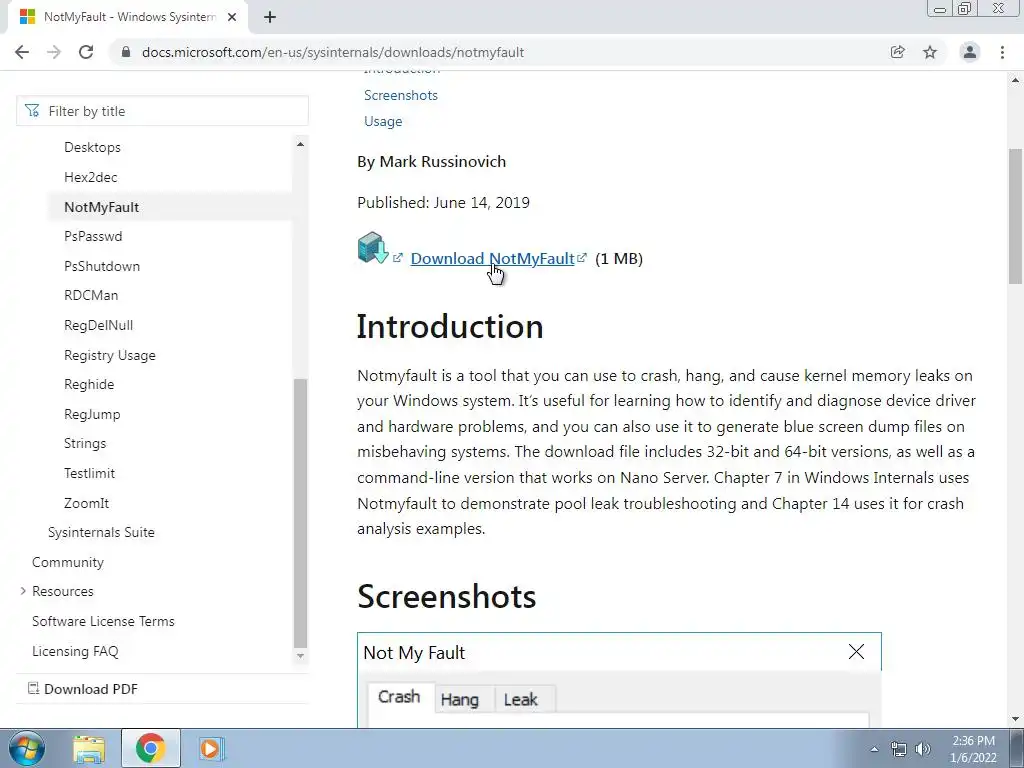Open the Testlimit sidebar entry
Screen dimensions: 1024x768
[x=89, y=473]
